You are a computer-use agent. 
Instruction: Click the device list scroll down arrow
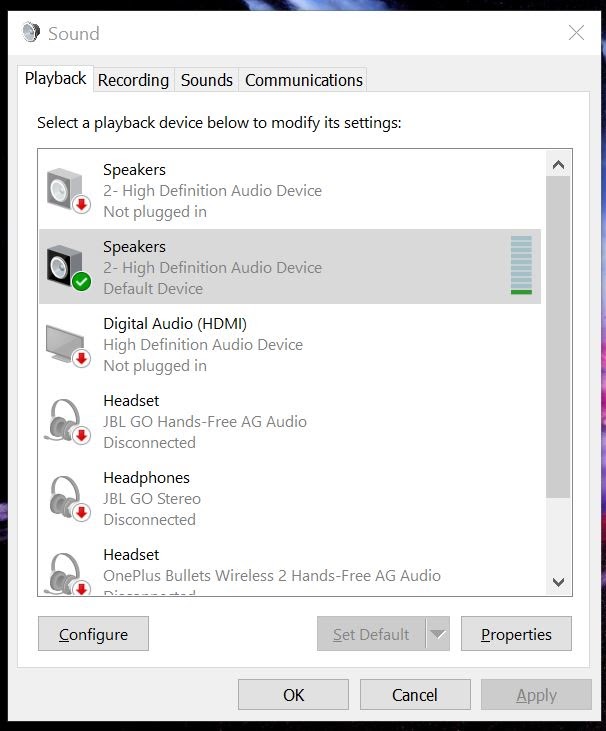[x=558, y=582]
